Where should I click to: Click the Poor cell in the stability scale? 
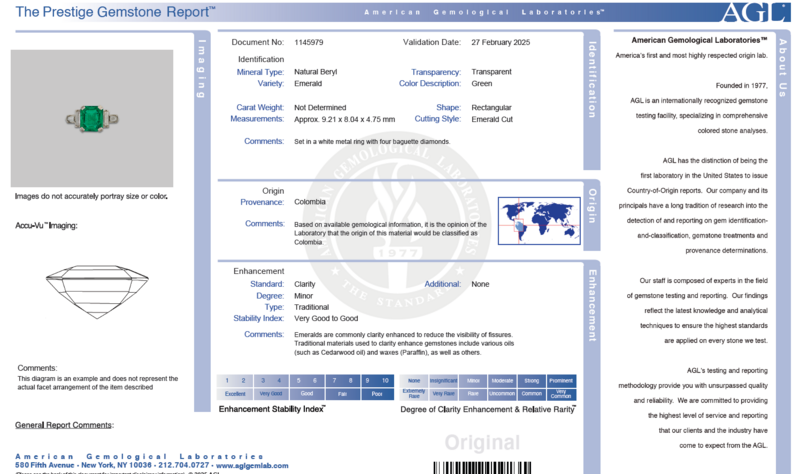pos(377,394)
